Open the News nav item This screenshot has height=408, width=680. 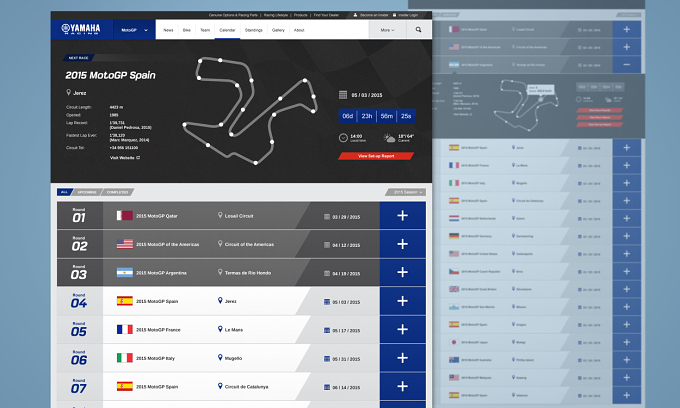[168, 30]
